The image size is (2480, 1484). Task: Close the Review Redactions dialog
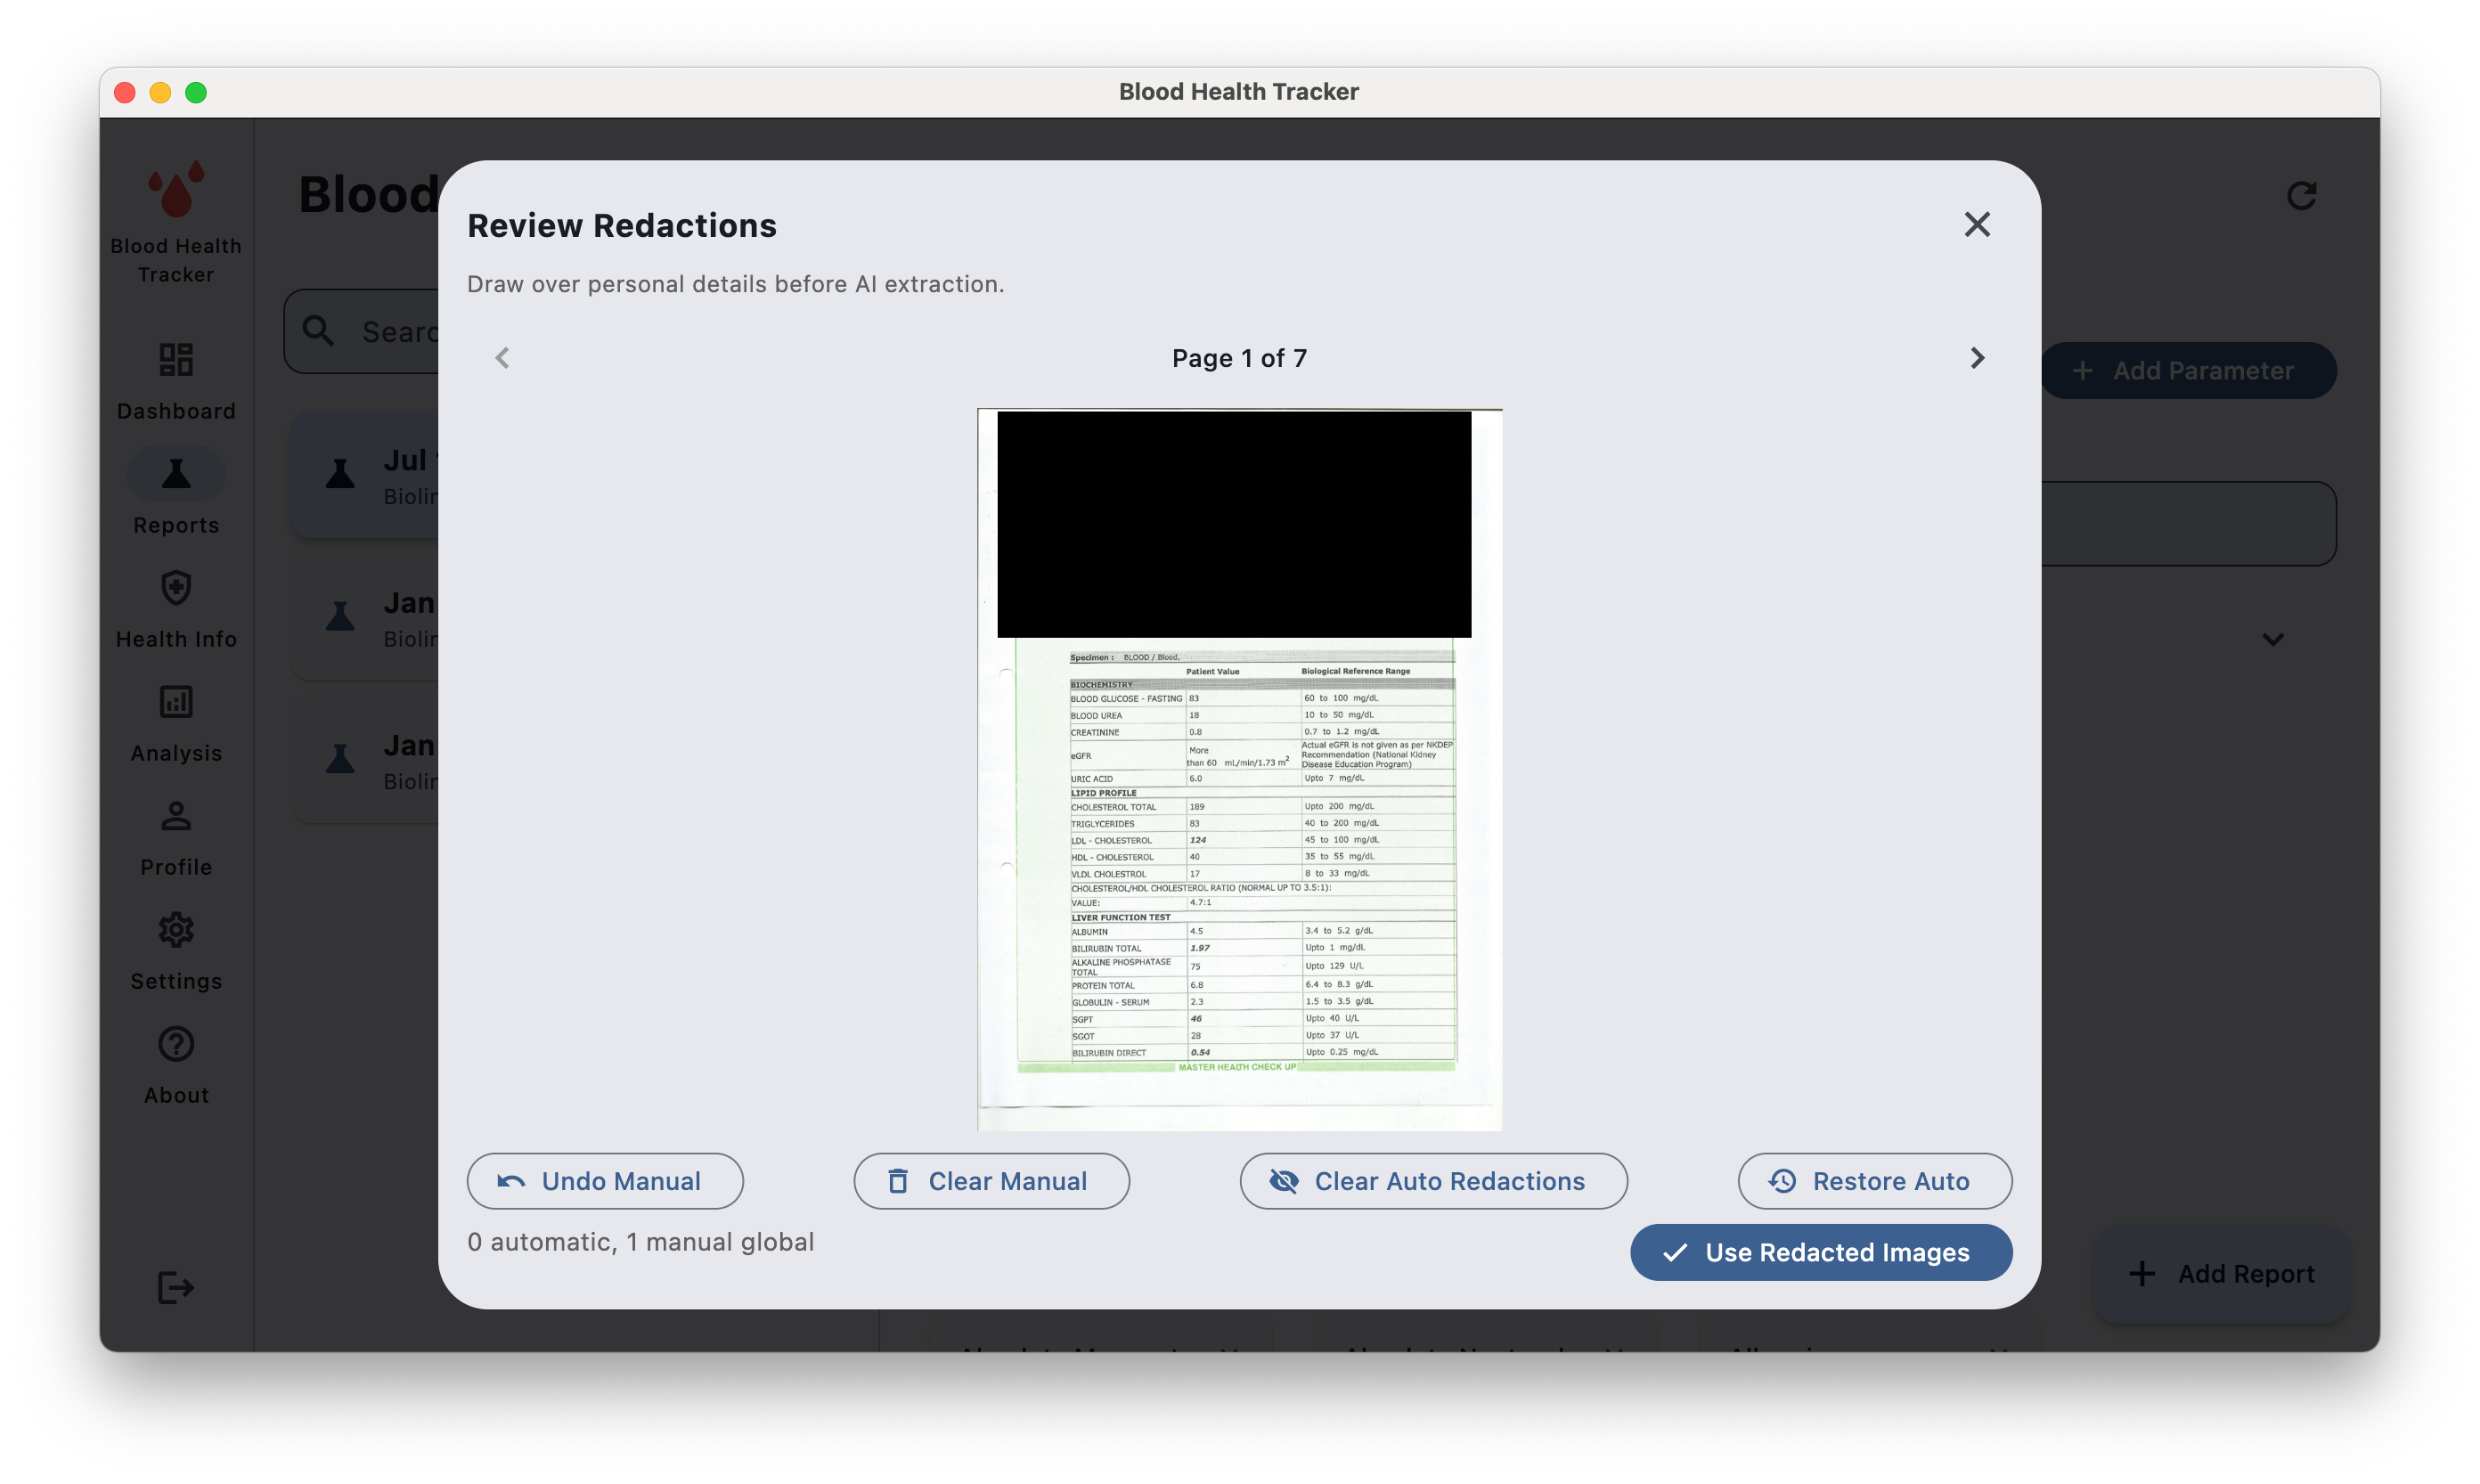click(1976, 224)
